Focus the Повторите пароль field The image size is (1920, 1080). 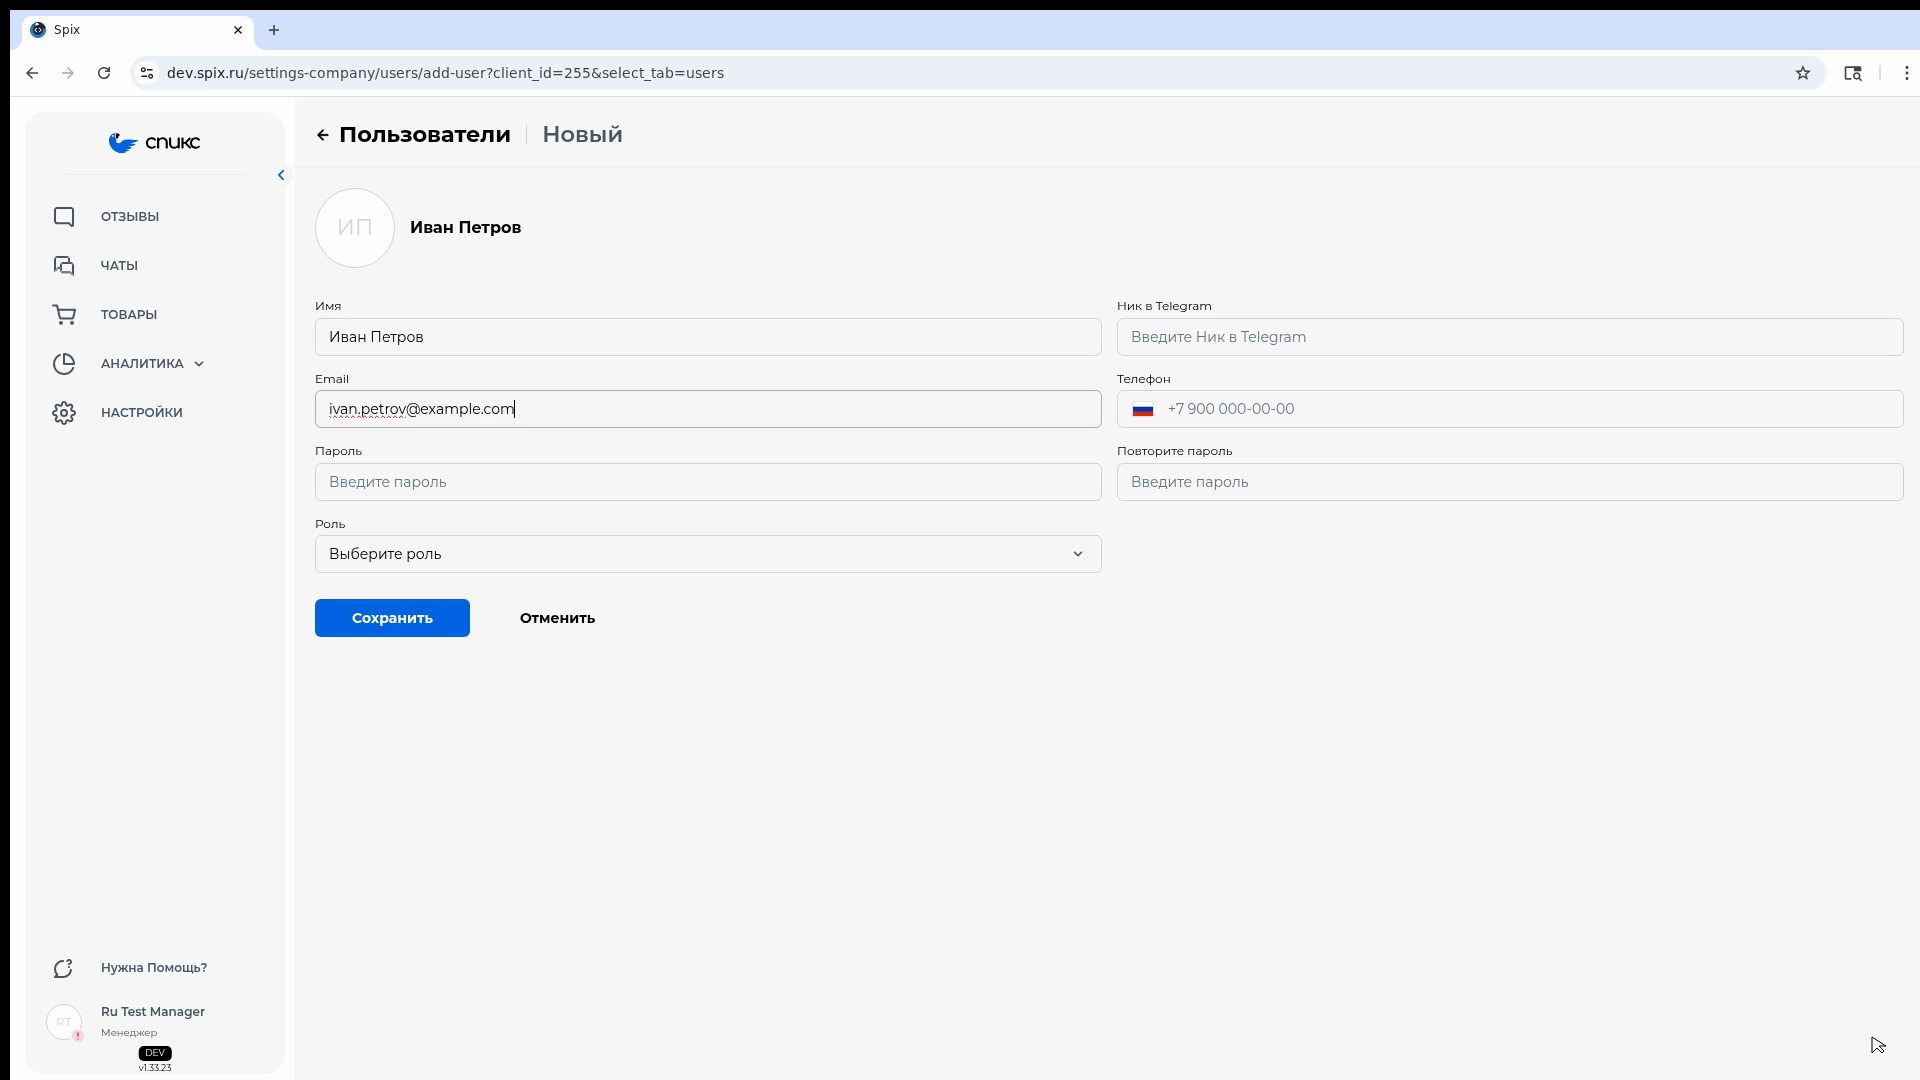coord(1510,482)
